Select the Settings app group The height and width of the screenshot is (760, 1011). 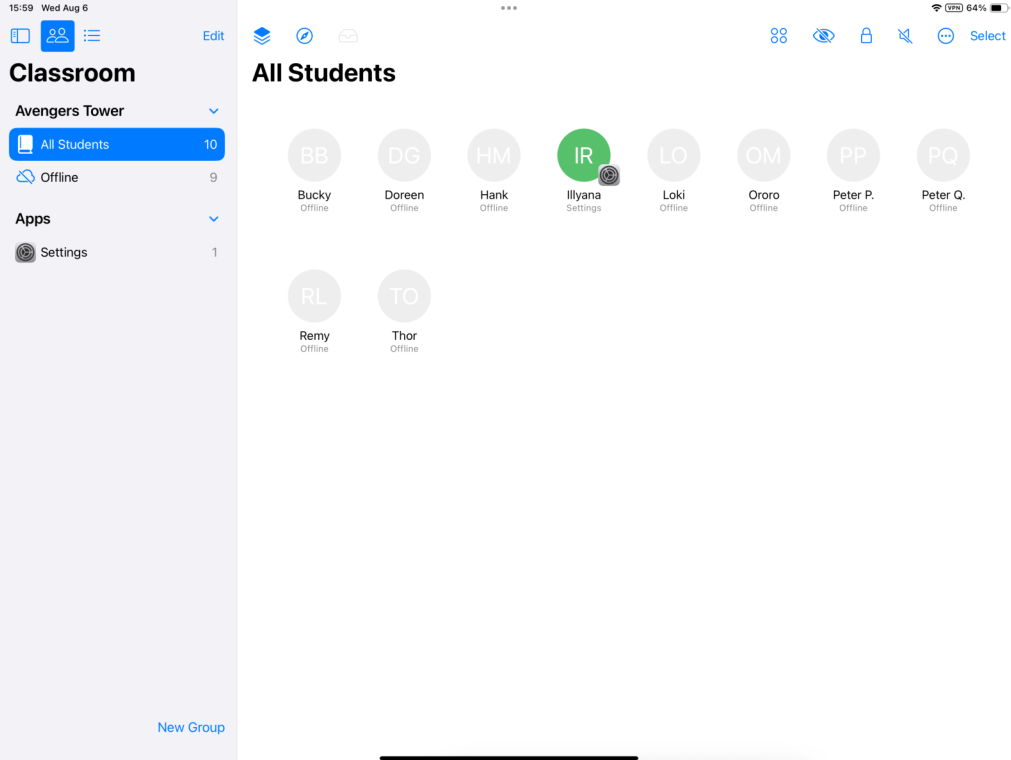(x=117, y=252)
